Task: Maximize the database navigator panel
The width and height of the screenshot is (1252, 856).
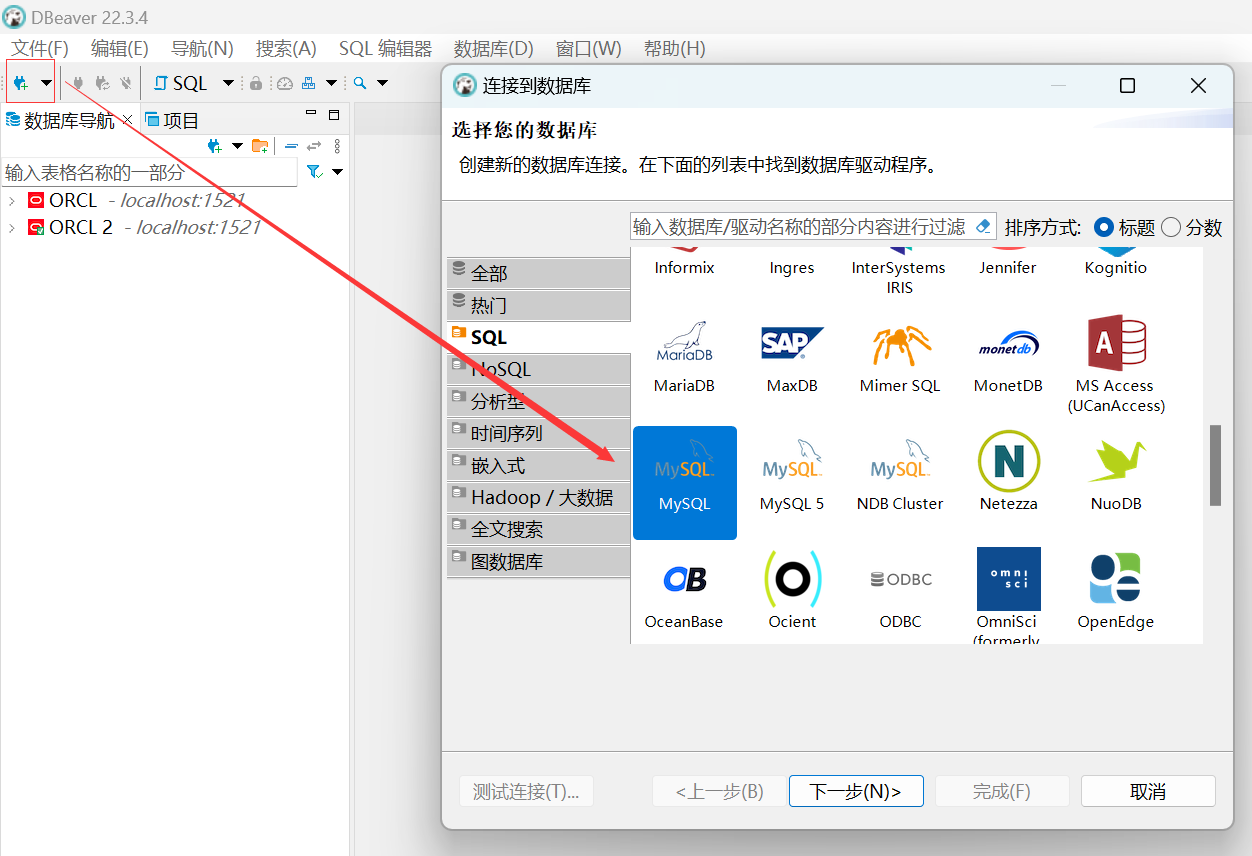Action: [x=334, y=114]
